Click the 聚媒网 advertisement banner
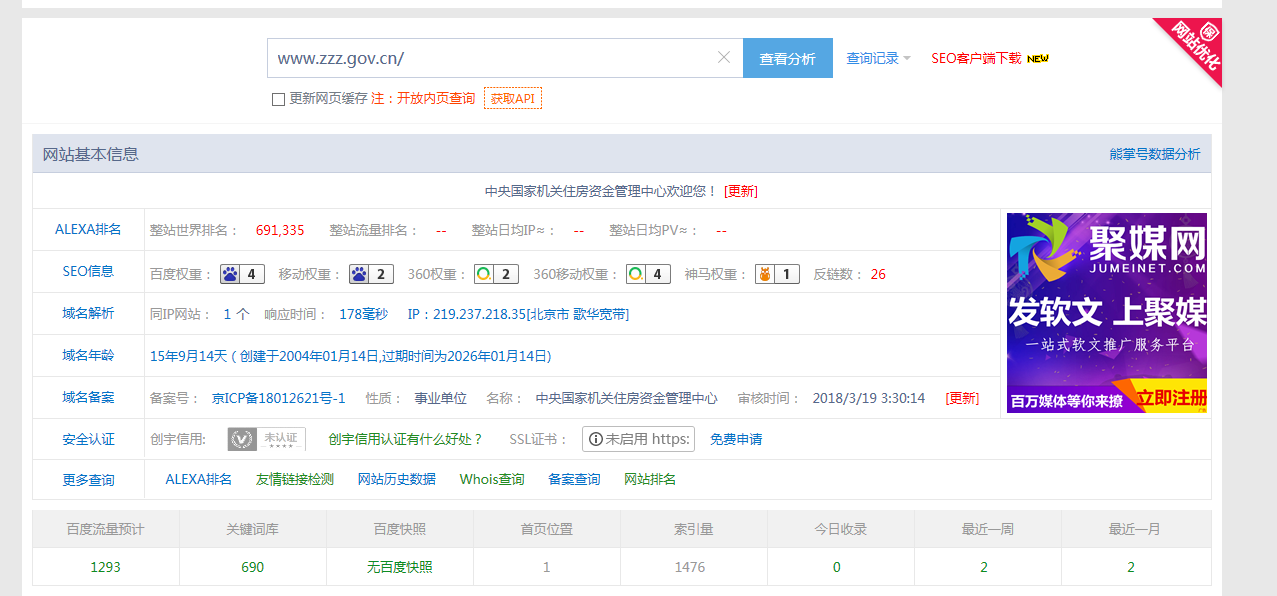 coord(1107,313)
